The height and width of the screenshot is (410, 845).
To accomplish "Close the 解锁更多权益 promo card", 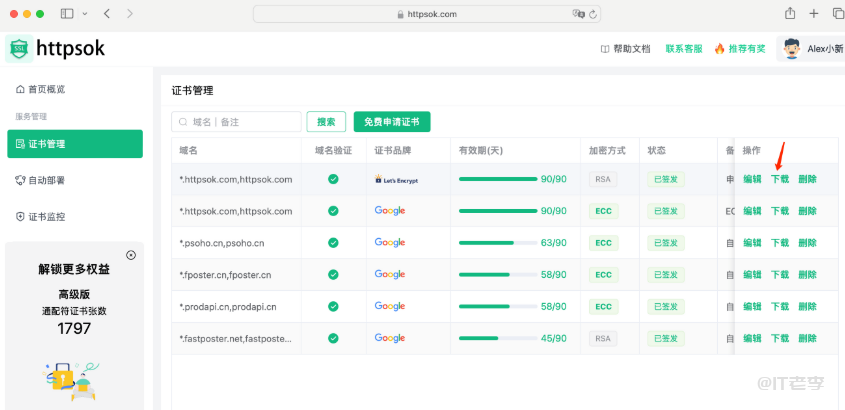I will (x=131, y=255).
